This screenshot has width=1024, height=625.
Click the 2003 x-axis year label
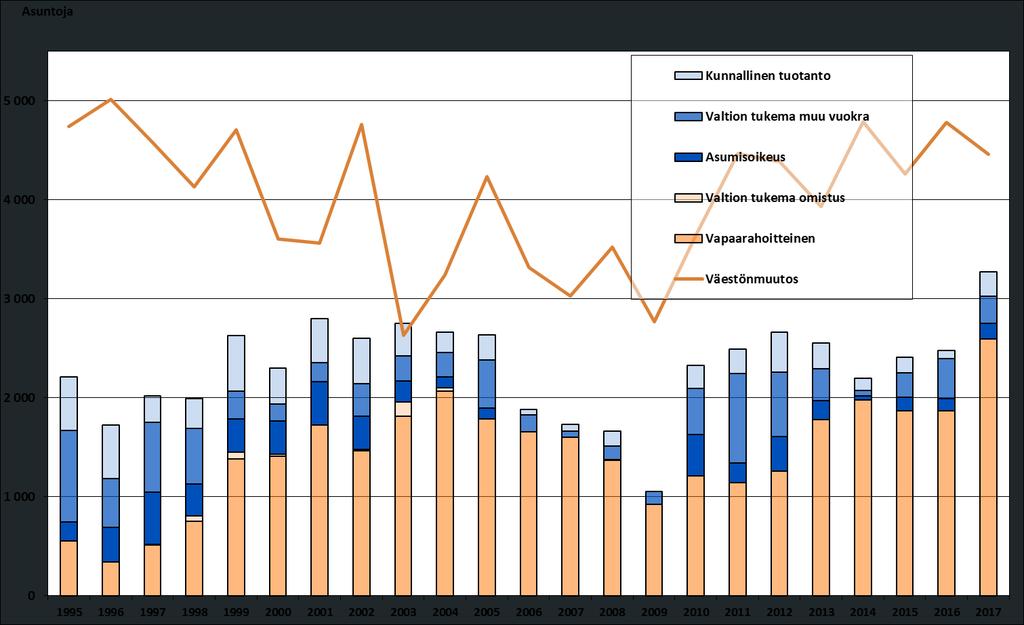click(403, 613)
